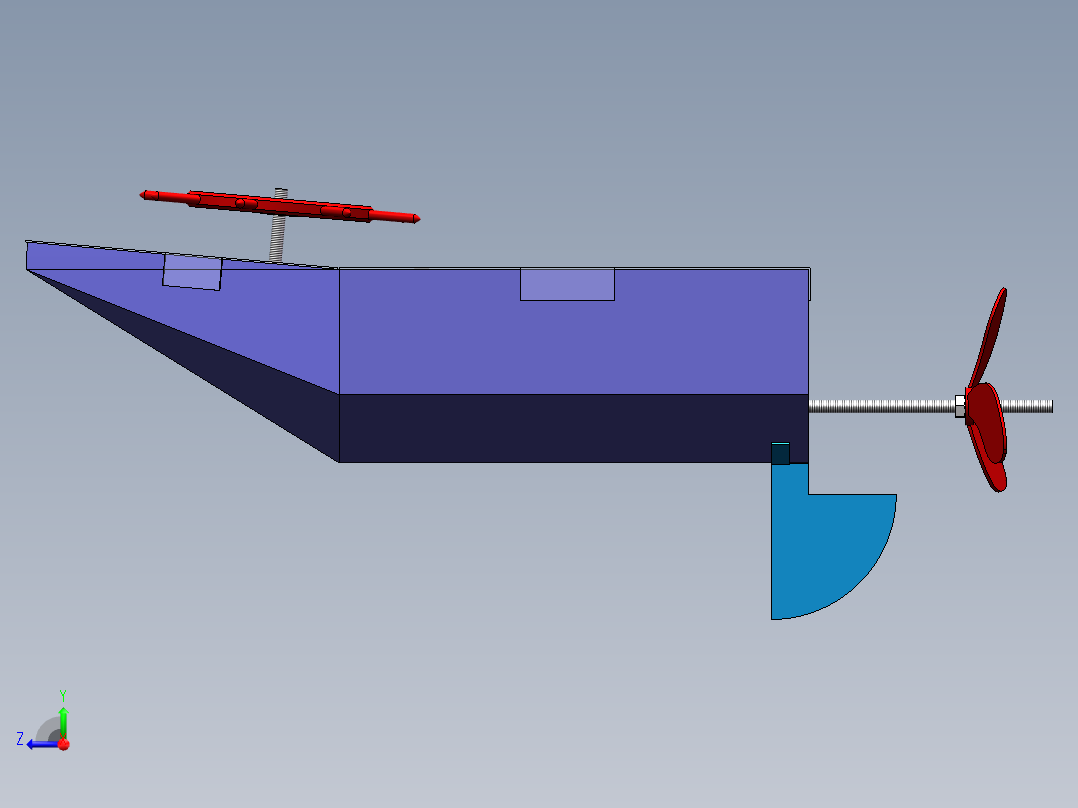This screenshot has height=808, width=1078.
Task: Select the threaded propeller shaft behind the hull
Action: pyautogui.click(x=883, y=406)
